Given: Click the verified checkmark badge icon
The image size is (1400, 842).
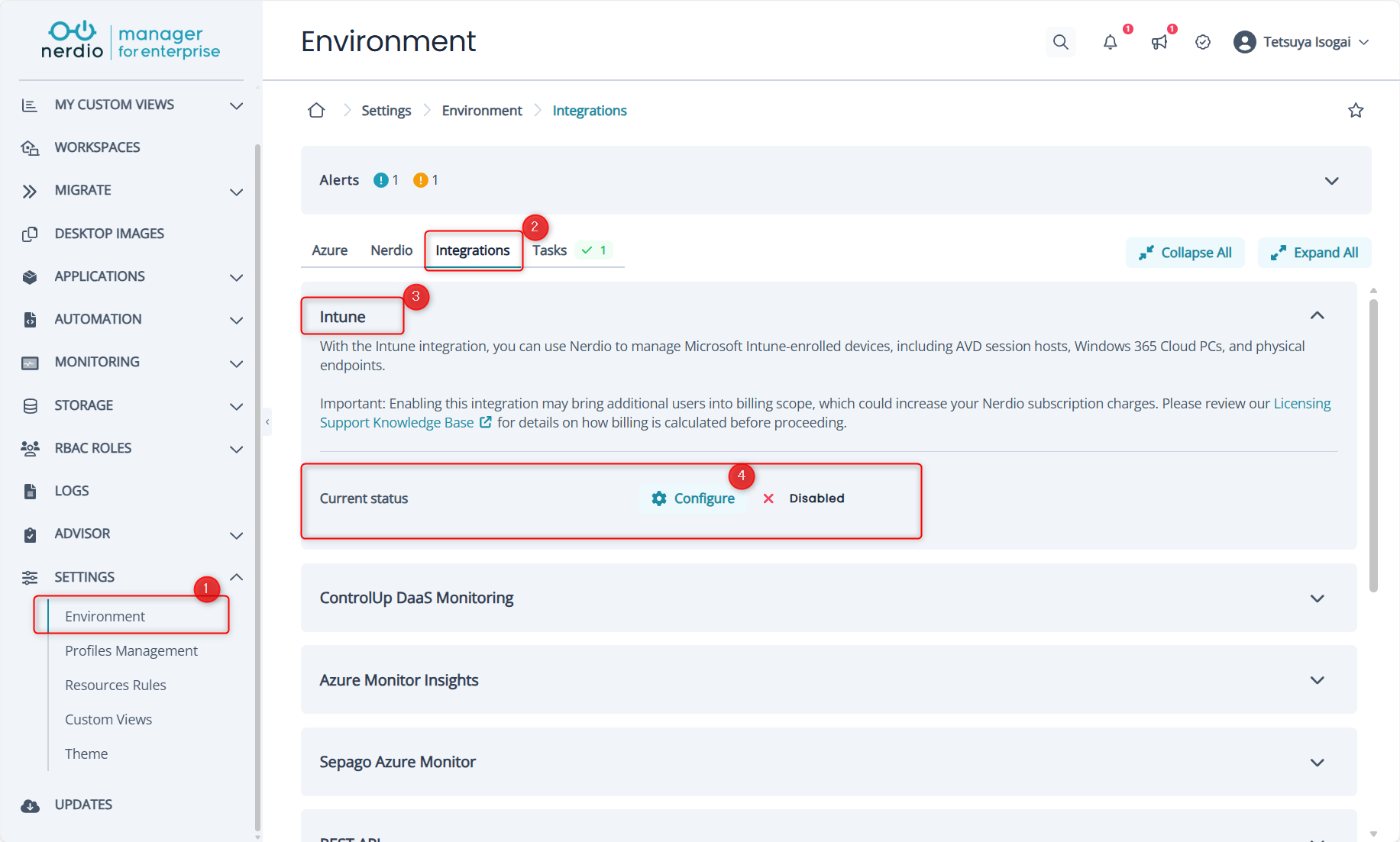Looking at the screenshot, I should click(1204, 42).
